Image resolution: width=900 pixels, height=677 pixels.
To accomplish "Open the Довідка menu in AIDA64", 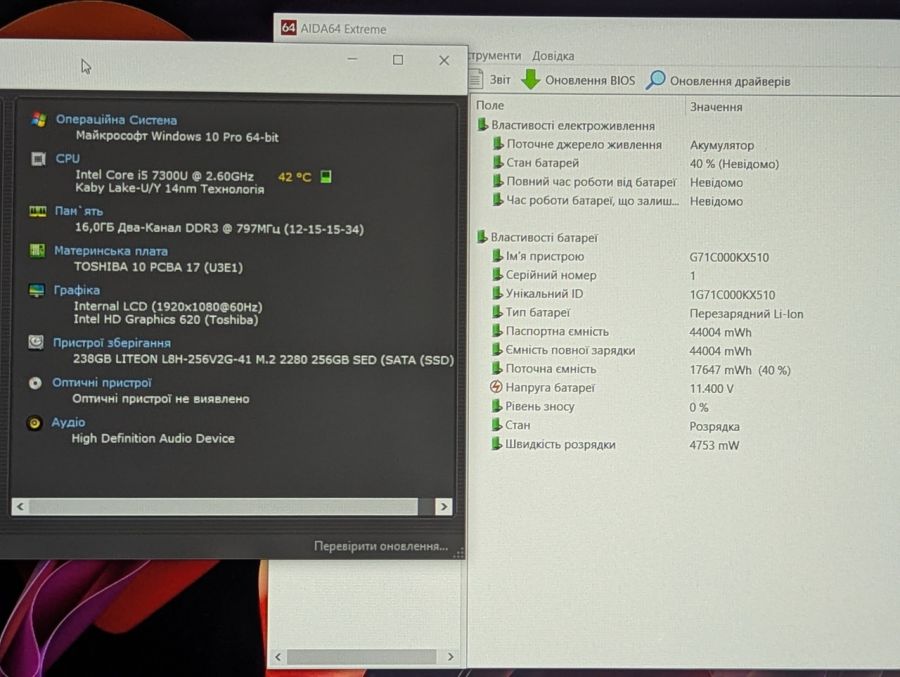I will 553,56.
